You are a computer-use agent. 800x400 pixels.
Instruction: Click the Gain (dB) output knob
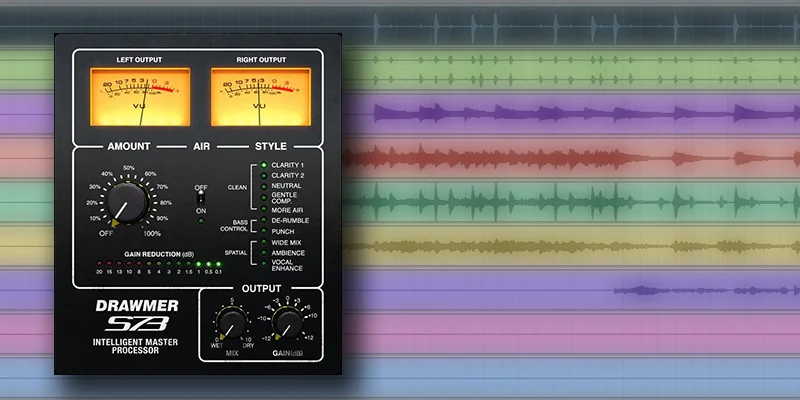click(287, 323)
